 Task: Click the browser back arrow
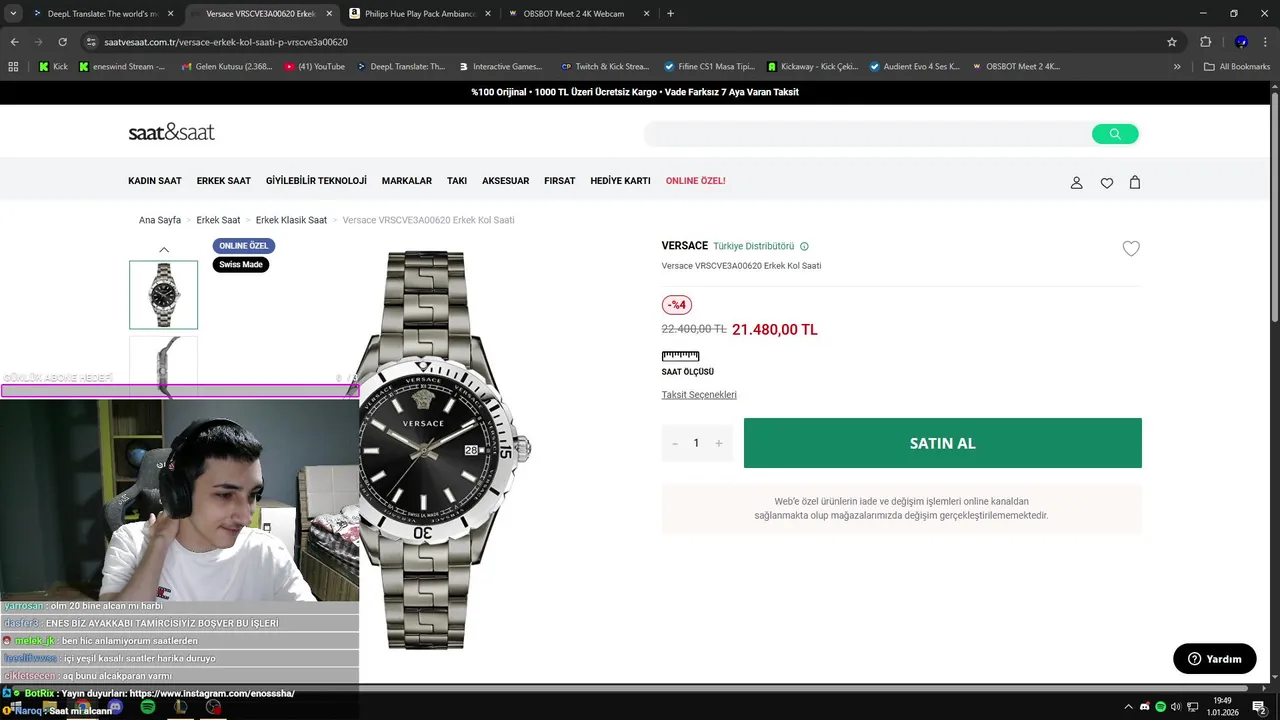[x=14, y=42]
